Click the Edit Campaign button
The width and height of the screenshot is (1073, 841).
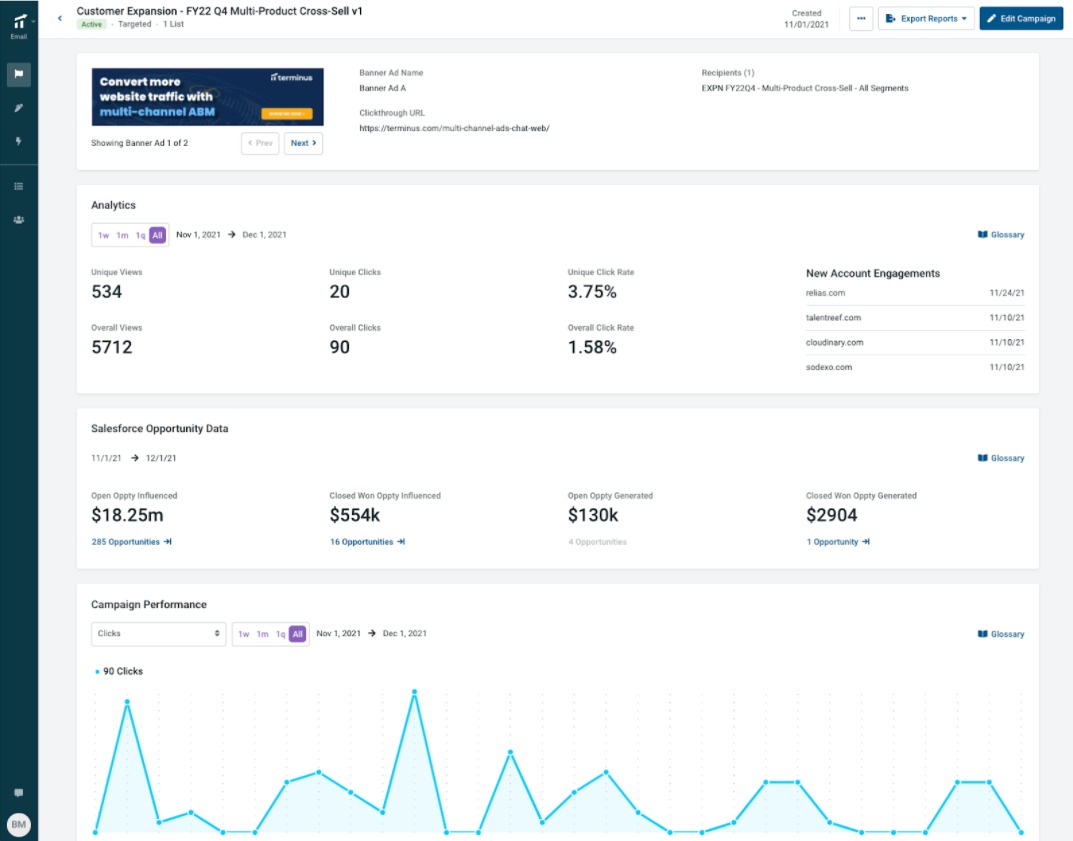click(x=1020, y=18)
